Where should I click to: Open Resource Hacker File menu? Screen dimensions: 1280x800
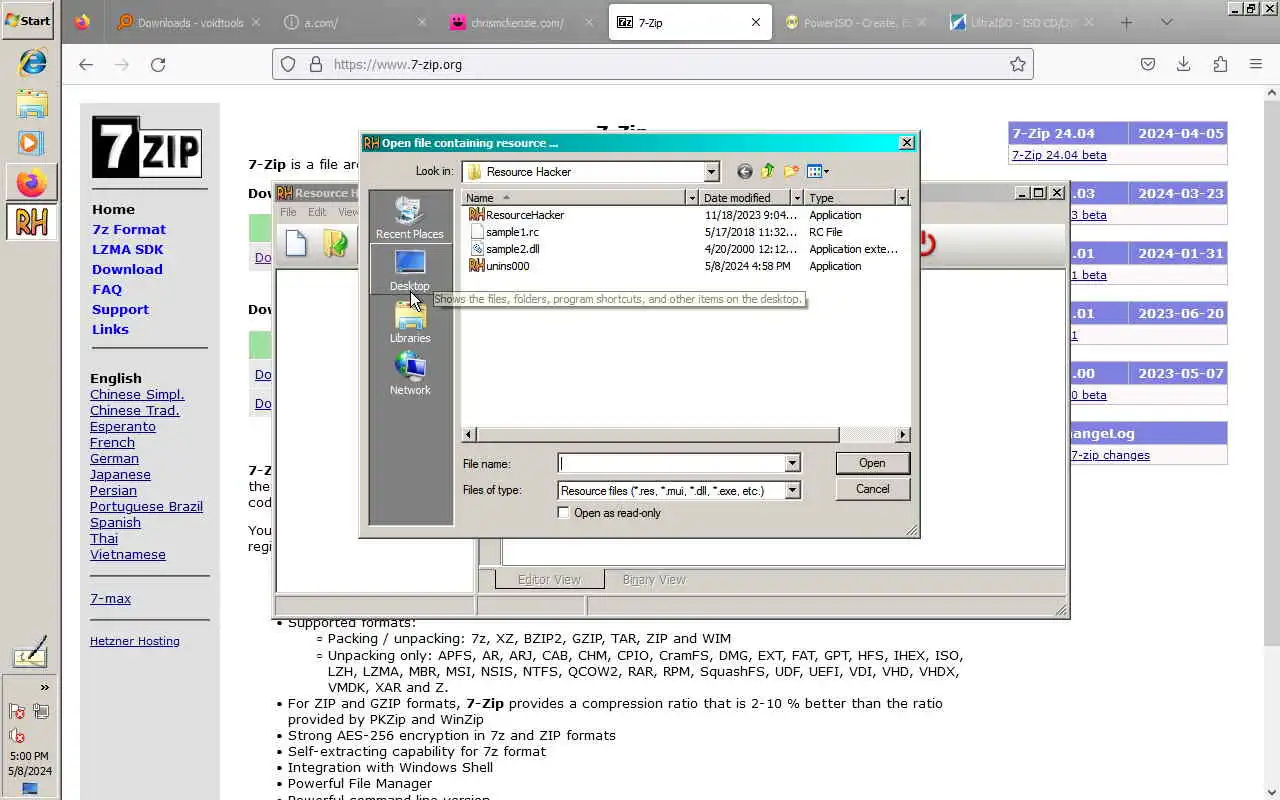pyautogui.click(x=288, y=212)
